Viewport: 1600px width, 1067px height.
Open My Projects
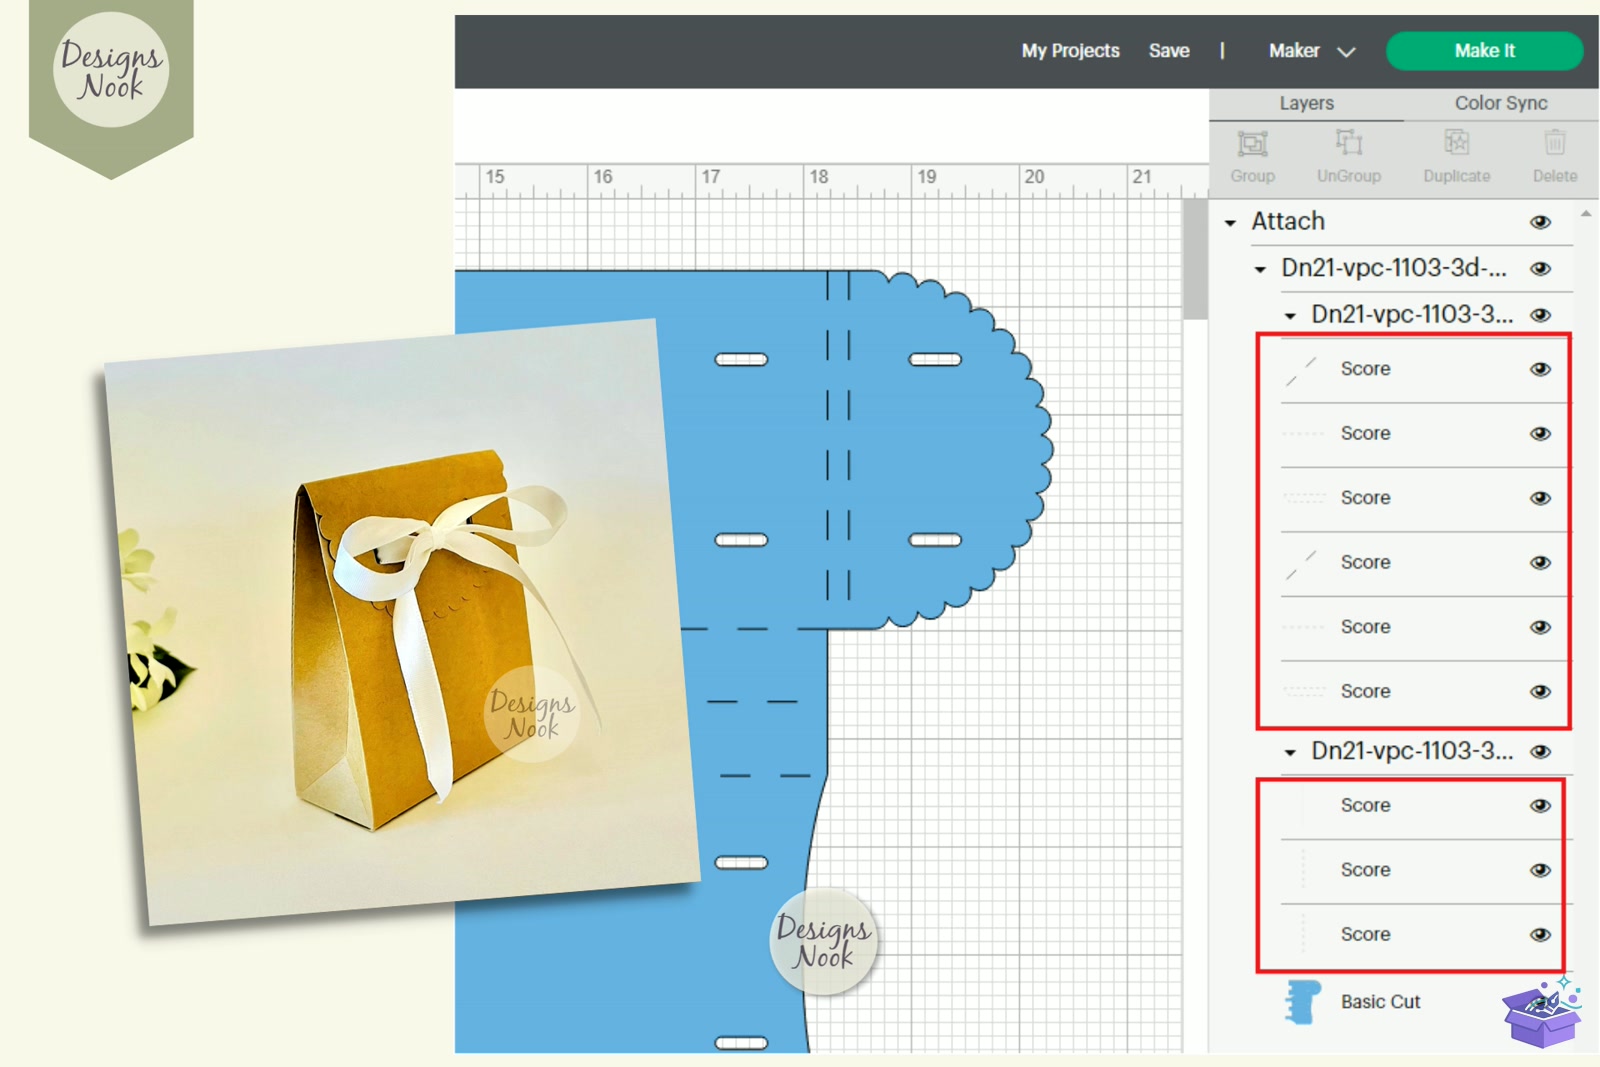coord(1070,51)
